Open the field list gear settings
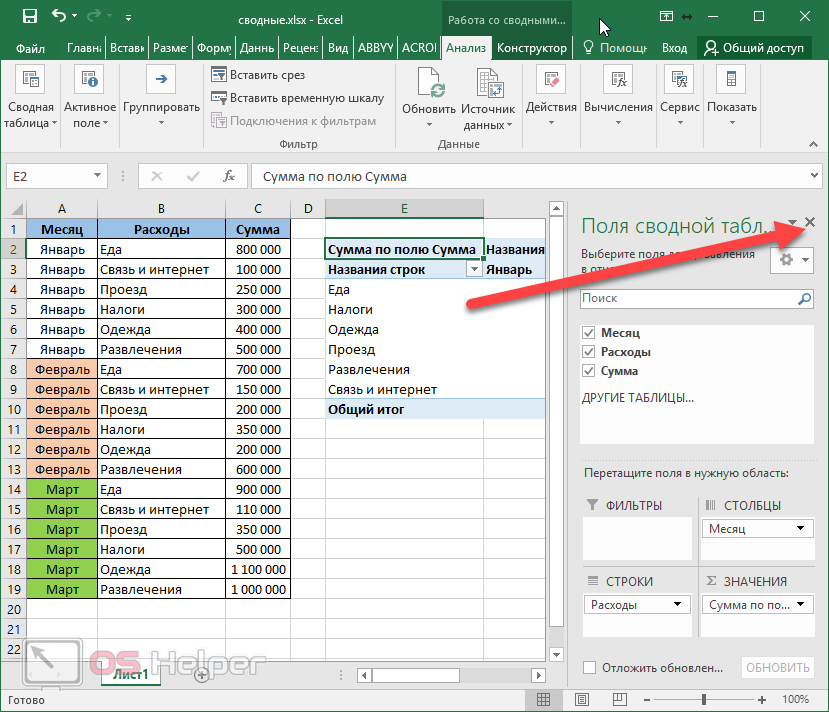Image resolution: width=829 pixels, height=712 pixels. point(789,260)
